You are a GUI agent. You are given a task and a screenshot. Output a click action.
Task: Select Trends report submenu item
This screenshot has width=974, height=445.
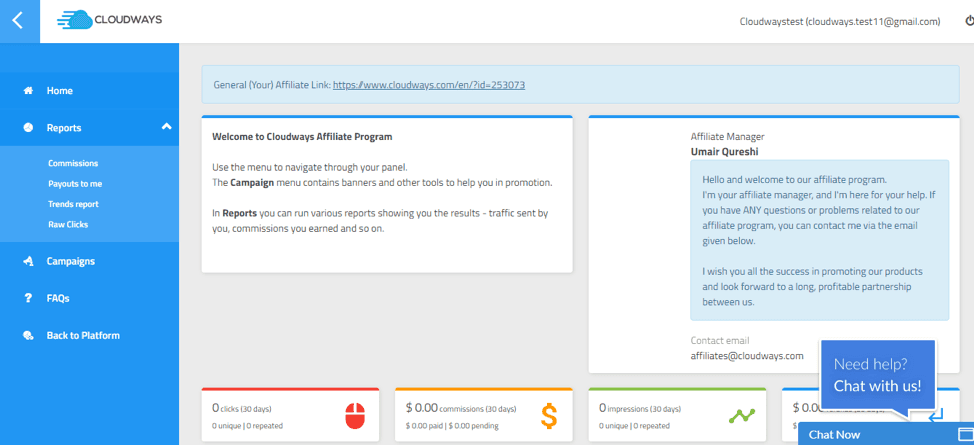[x=73, y=204]
